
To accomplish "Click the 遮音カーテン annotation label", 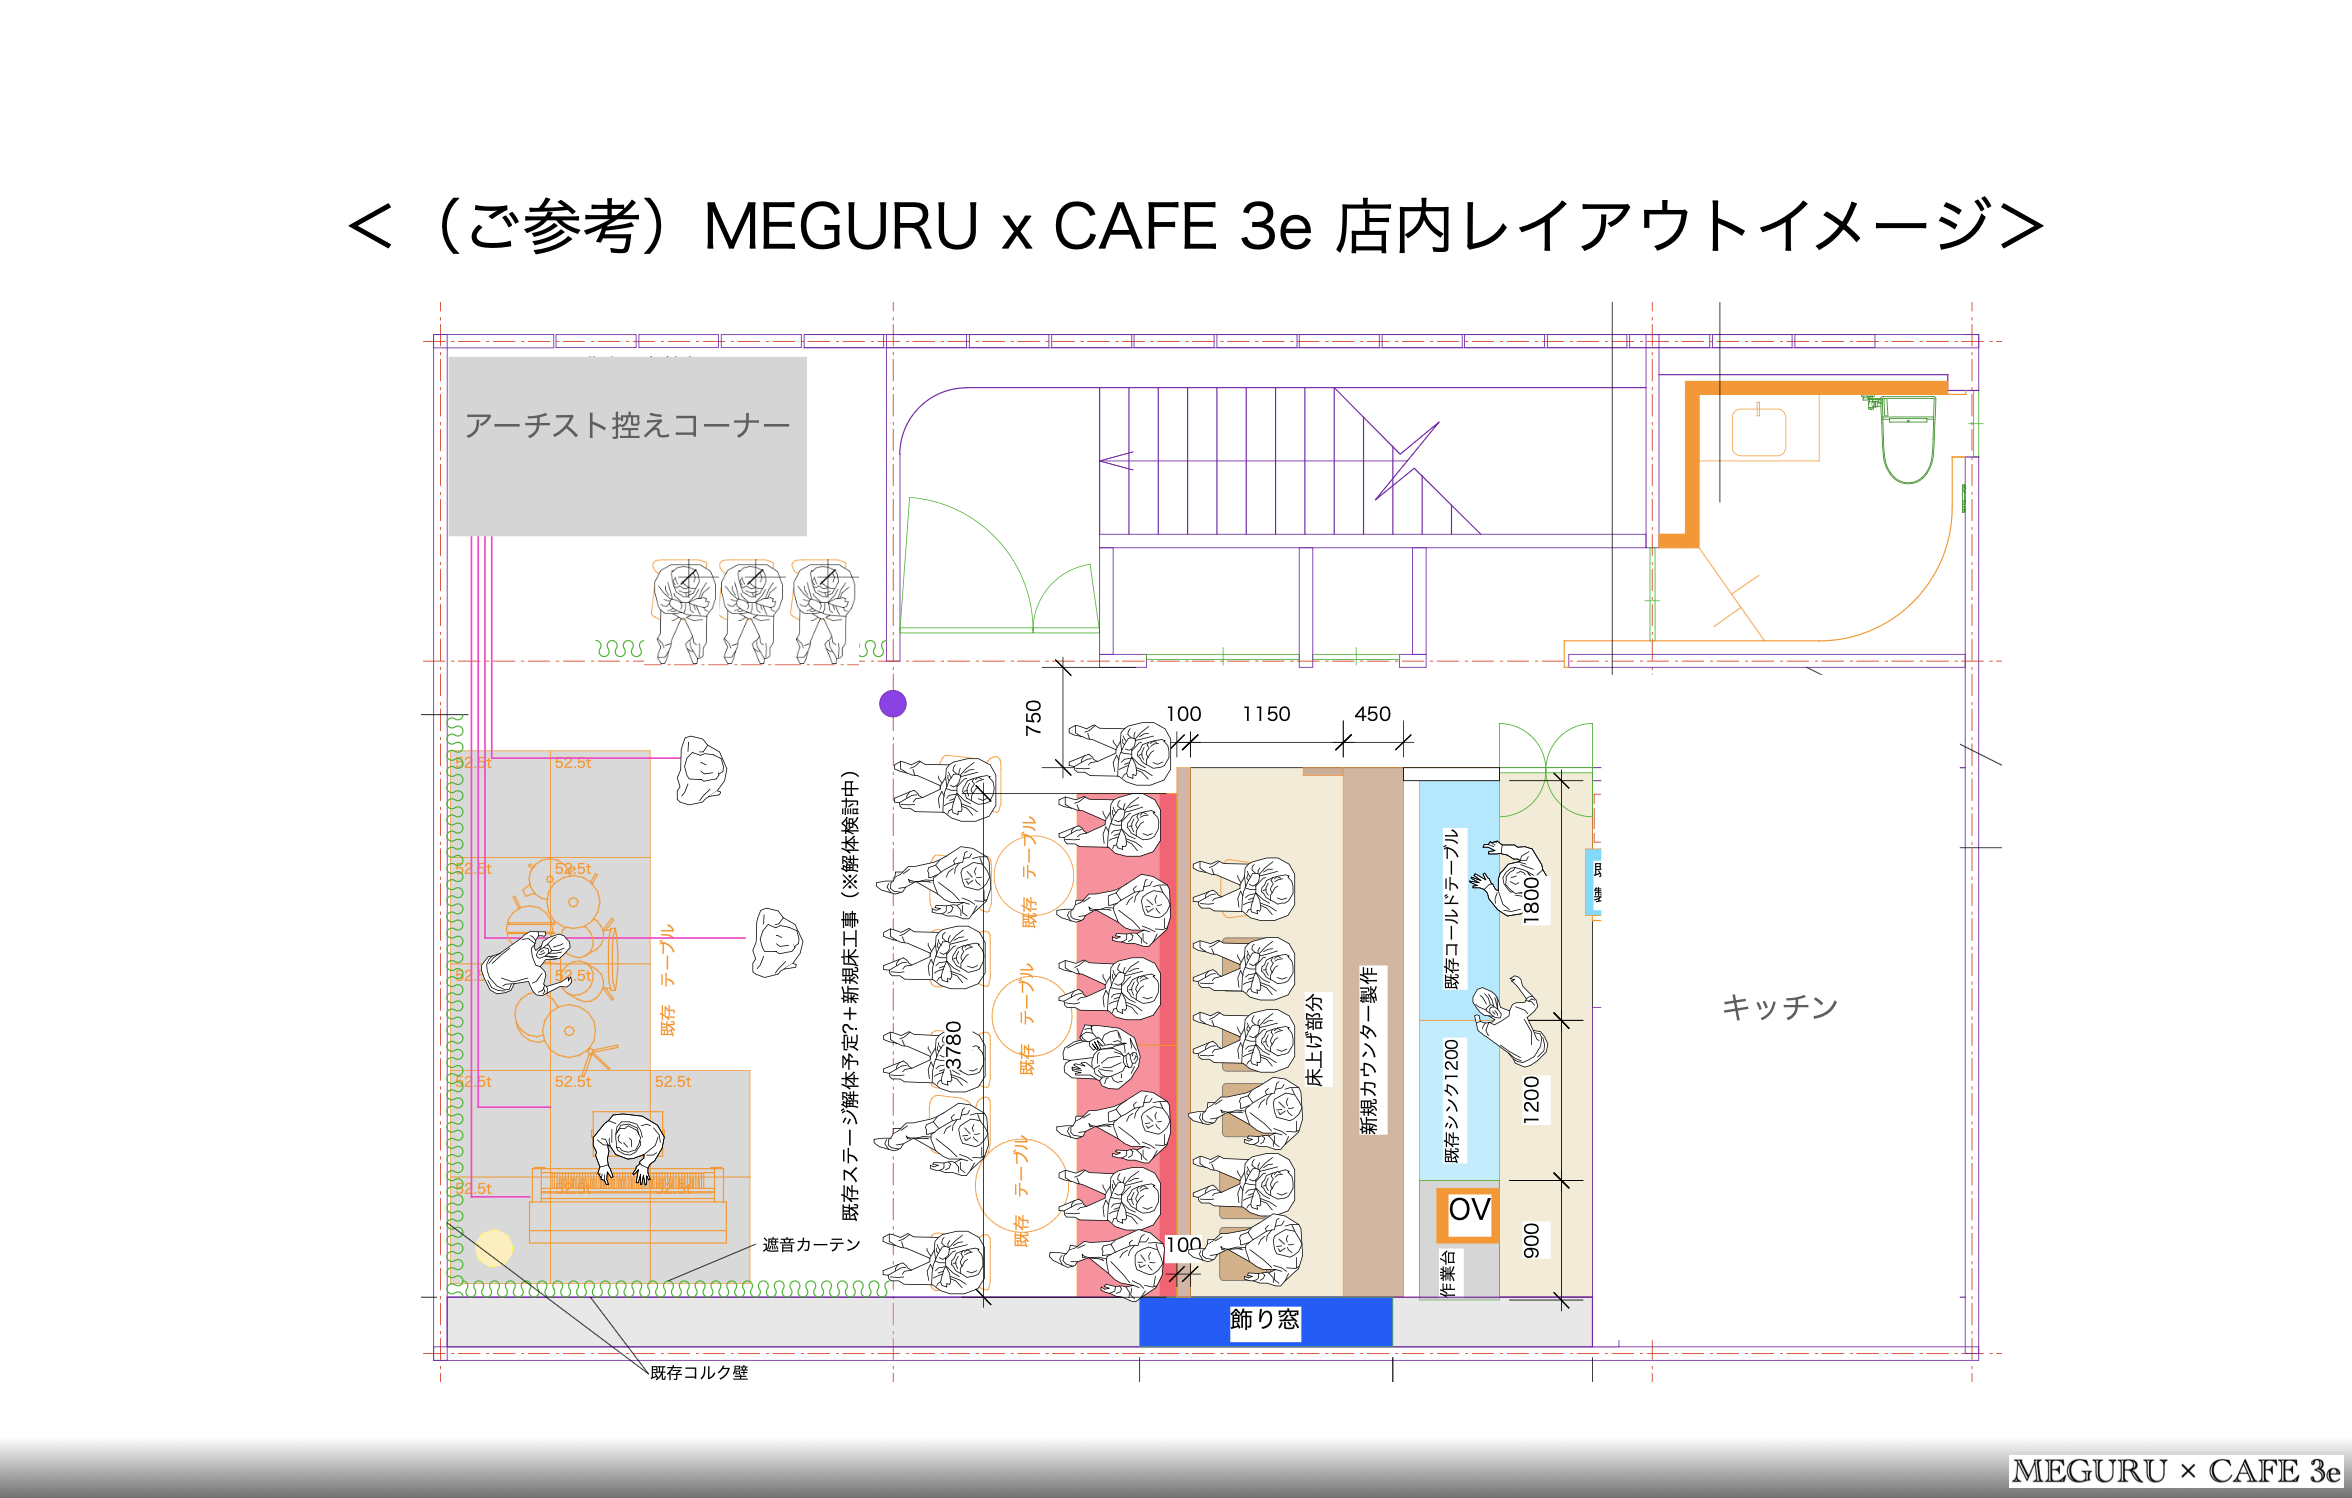I will click(x=811, y=1245).
